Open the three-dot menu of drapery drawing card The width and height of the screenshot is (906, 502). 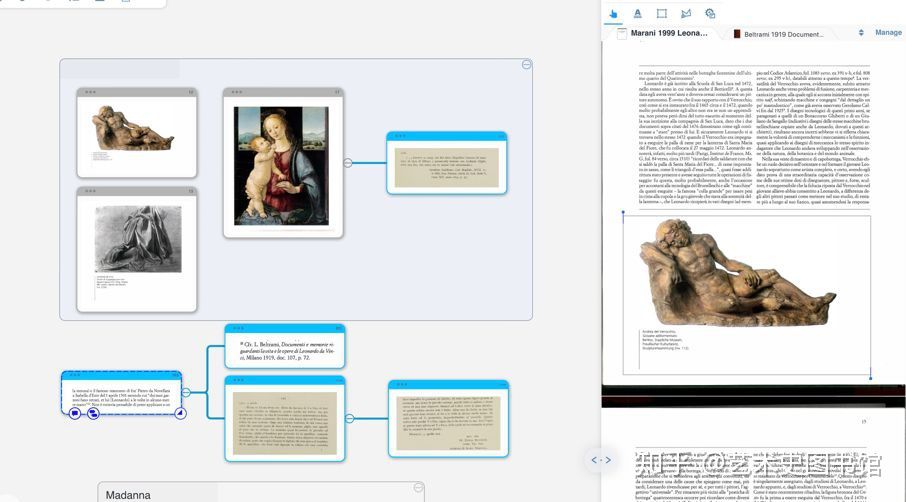point(90,191)
